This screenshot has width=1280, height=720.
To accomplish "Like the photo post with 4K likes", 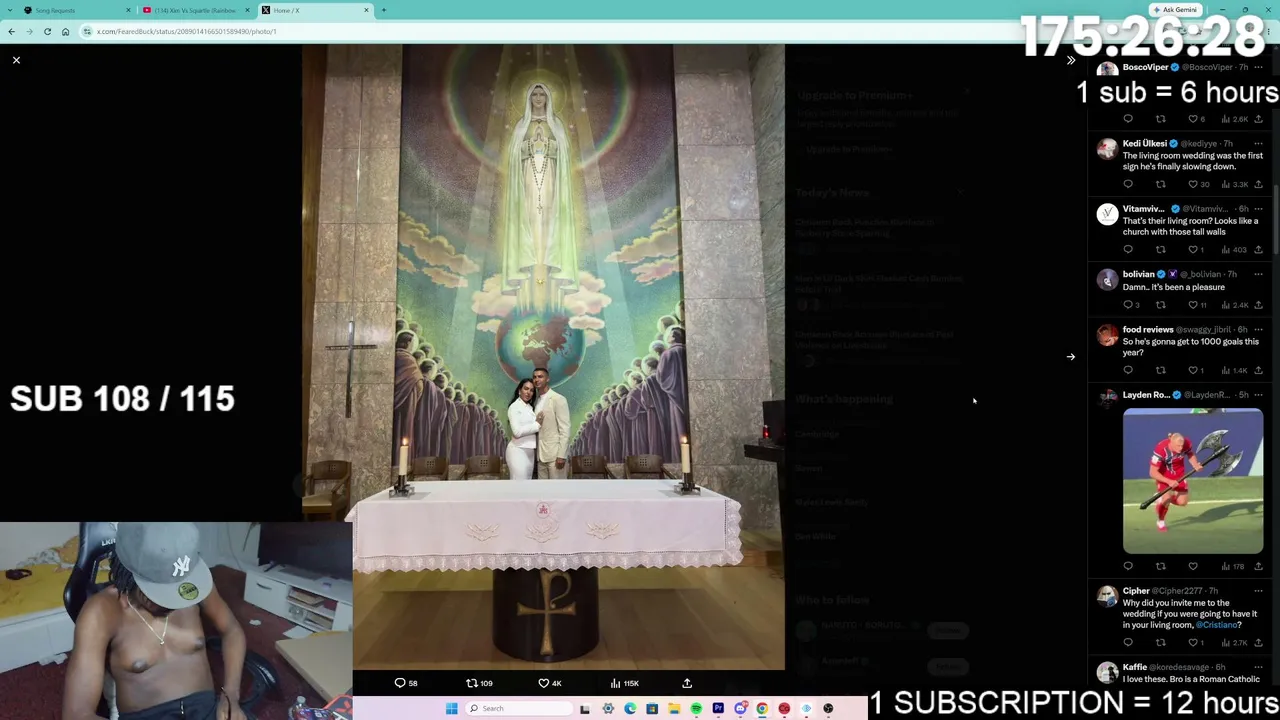I will click(550, 683).
